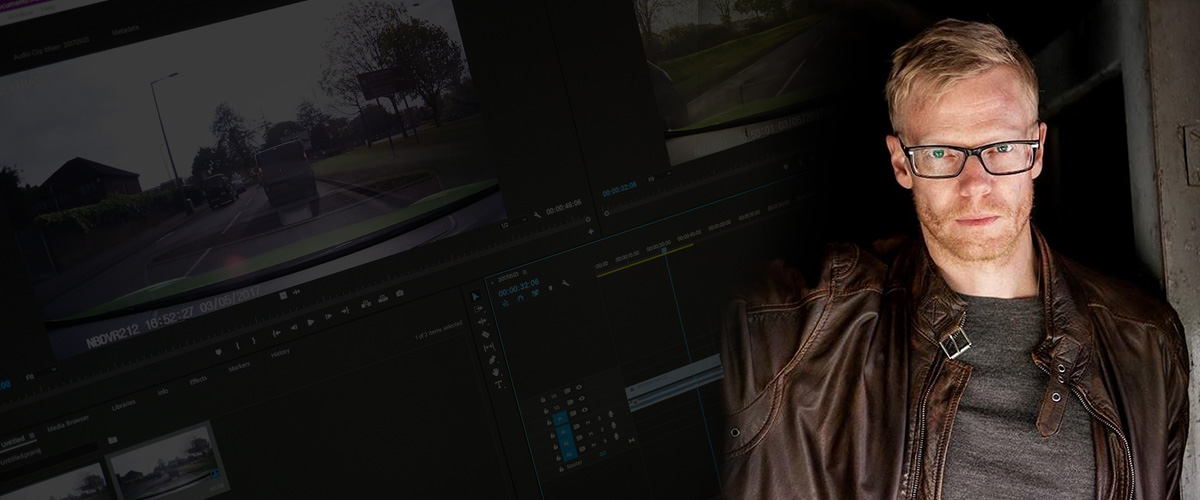Select the Razor tool
This screenshot has width=1200, height=500.
[485, 334]
